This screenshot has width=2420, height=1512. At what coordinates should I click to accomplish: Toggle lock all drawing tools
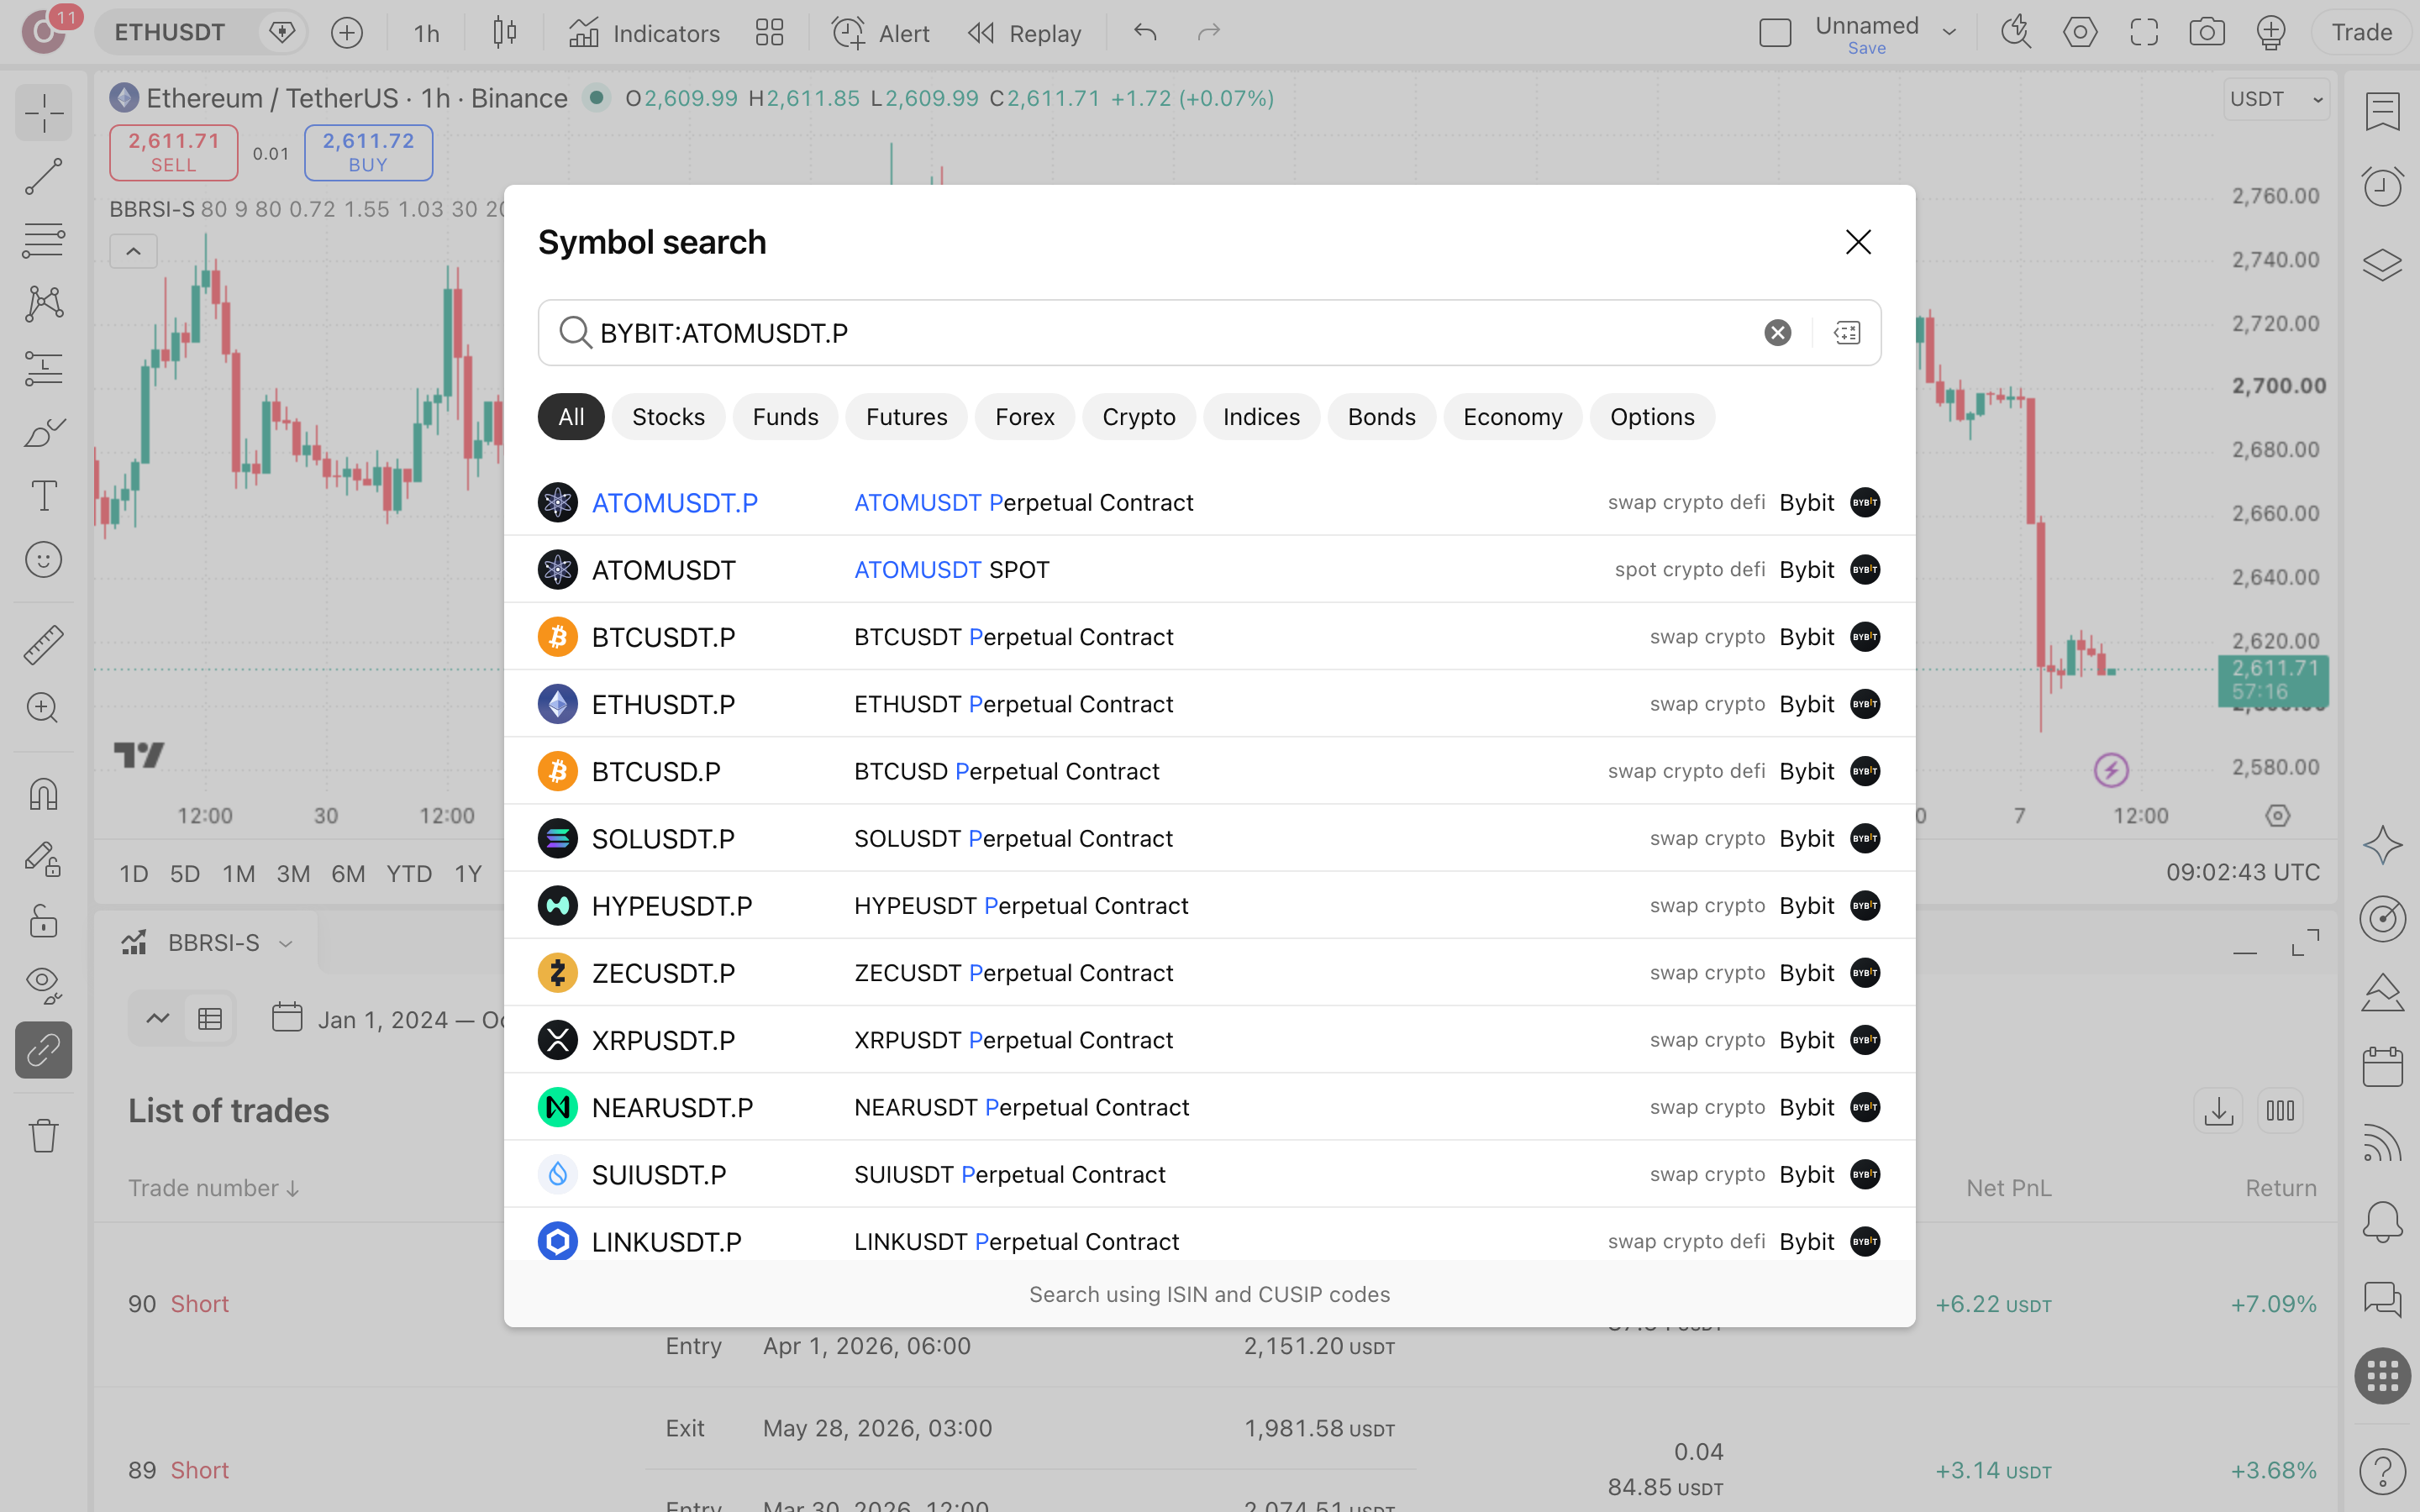[44, 921]
